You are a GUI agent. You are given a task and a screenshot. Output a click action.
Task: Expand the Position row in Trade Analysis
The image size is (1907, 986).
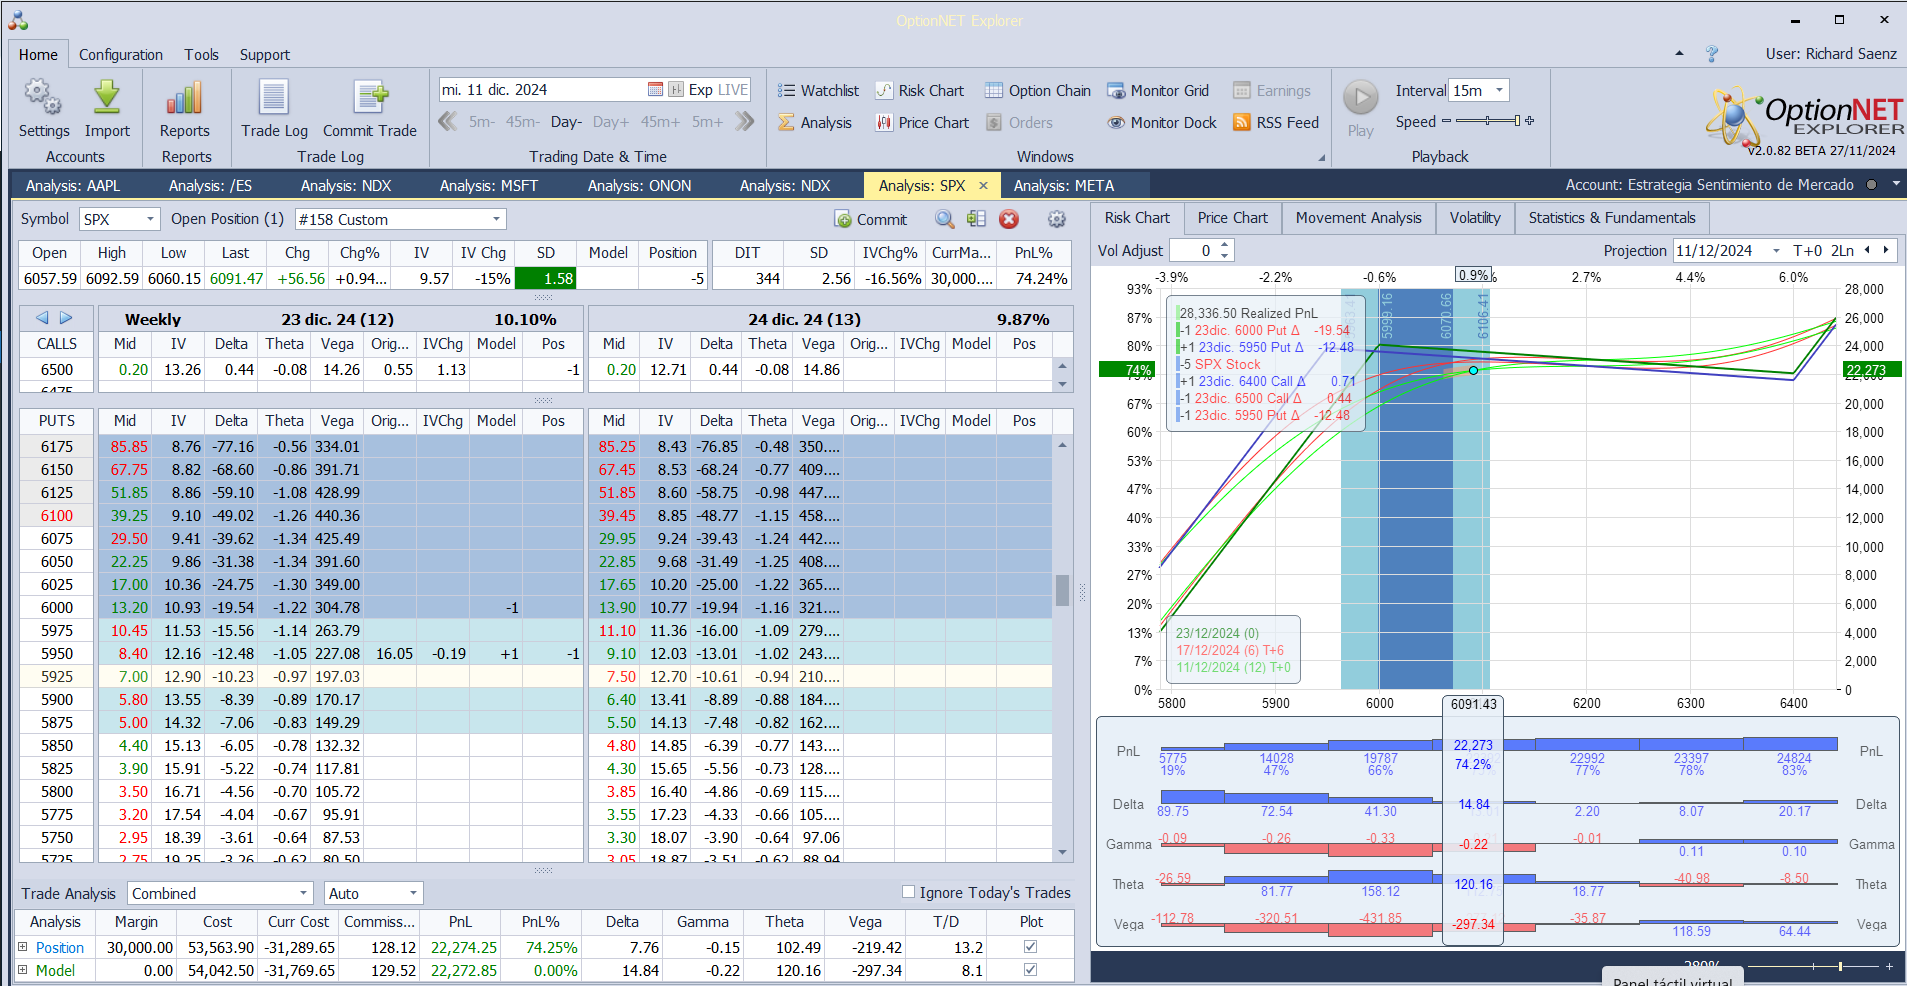(23, 947)
